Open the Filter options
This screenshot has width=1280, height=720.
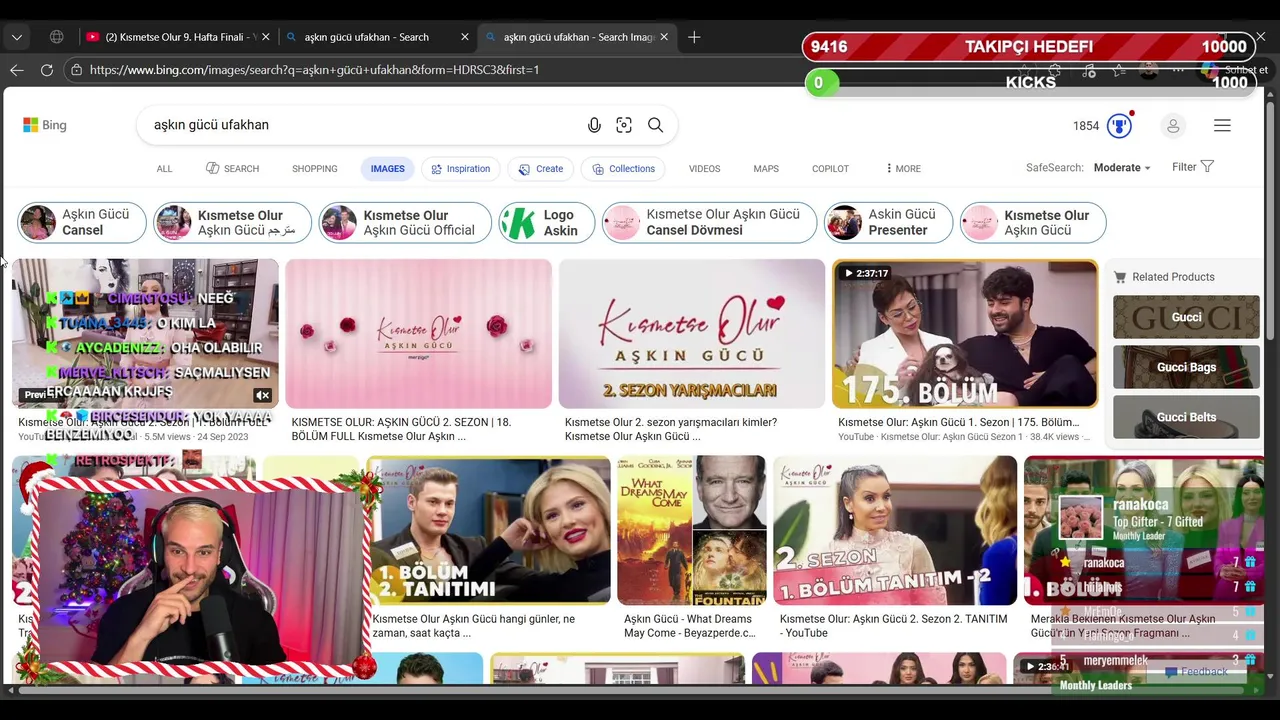(x=1193, y=167)
